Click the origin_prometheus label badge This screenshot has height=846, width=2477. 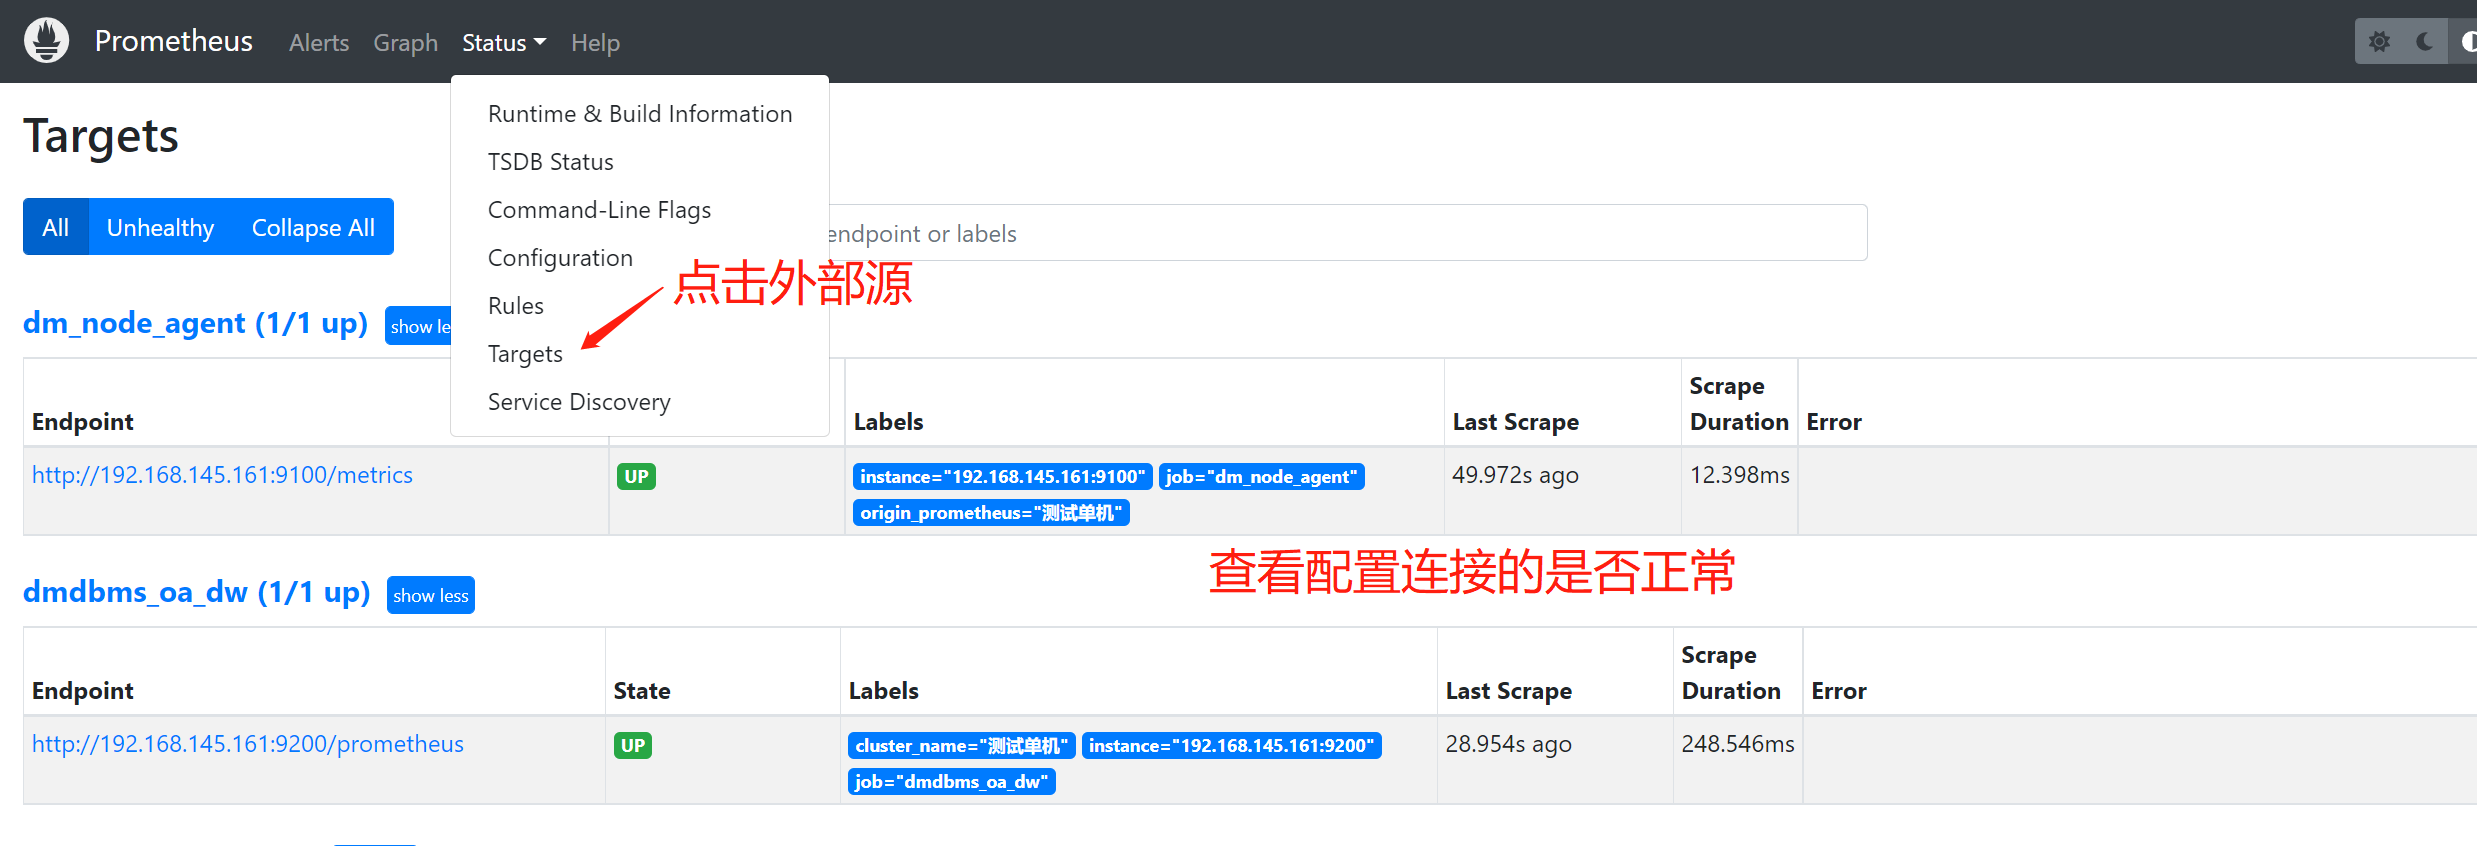tap(991, 513)
